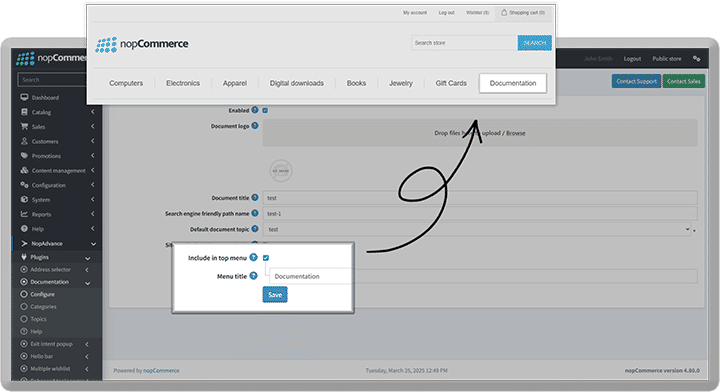The height and width of the screenshot is (392, 720).
Task: Click the Content management cubes icon
Action: point(24,170)
